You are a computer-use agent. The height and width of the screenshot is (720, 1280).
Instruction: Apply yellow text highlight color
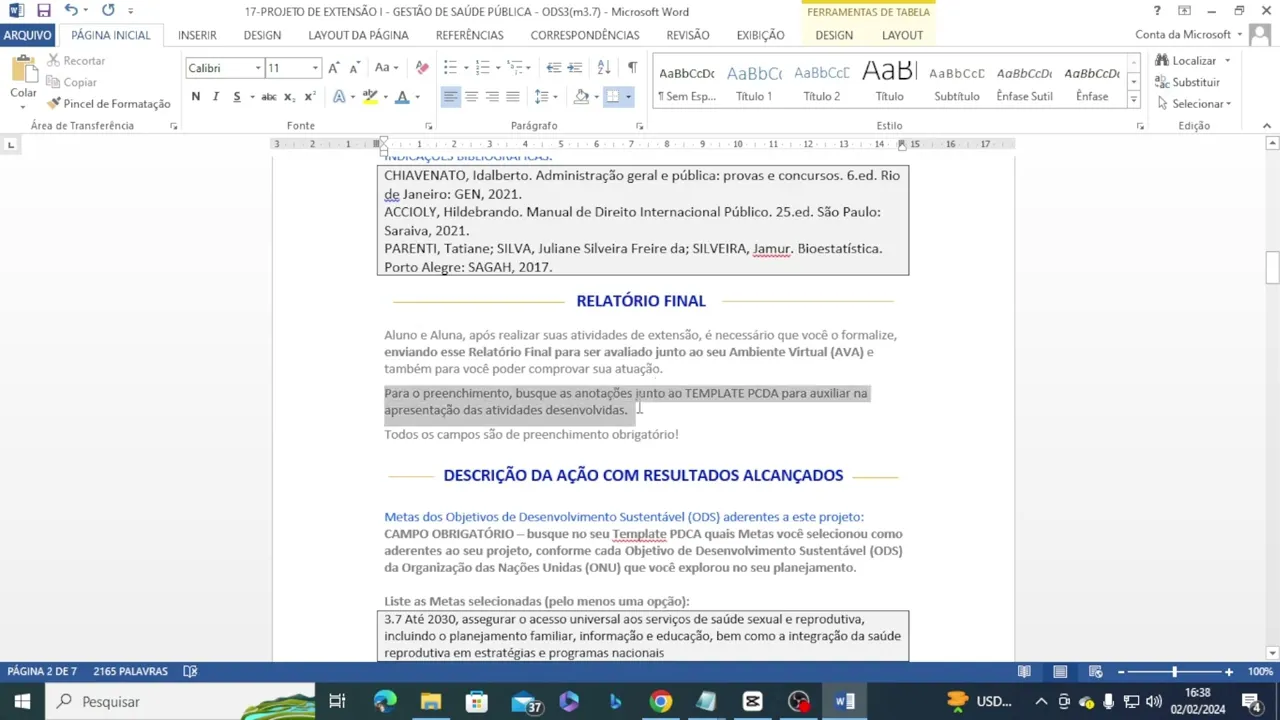click(370, 96)
